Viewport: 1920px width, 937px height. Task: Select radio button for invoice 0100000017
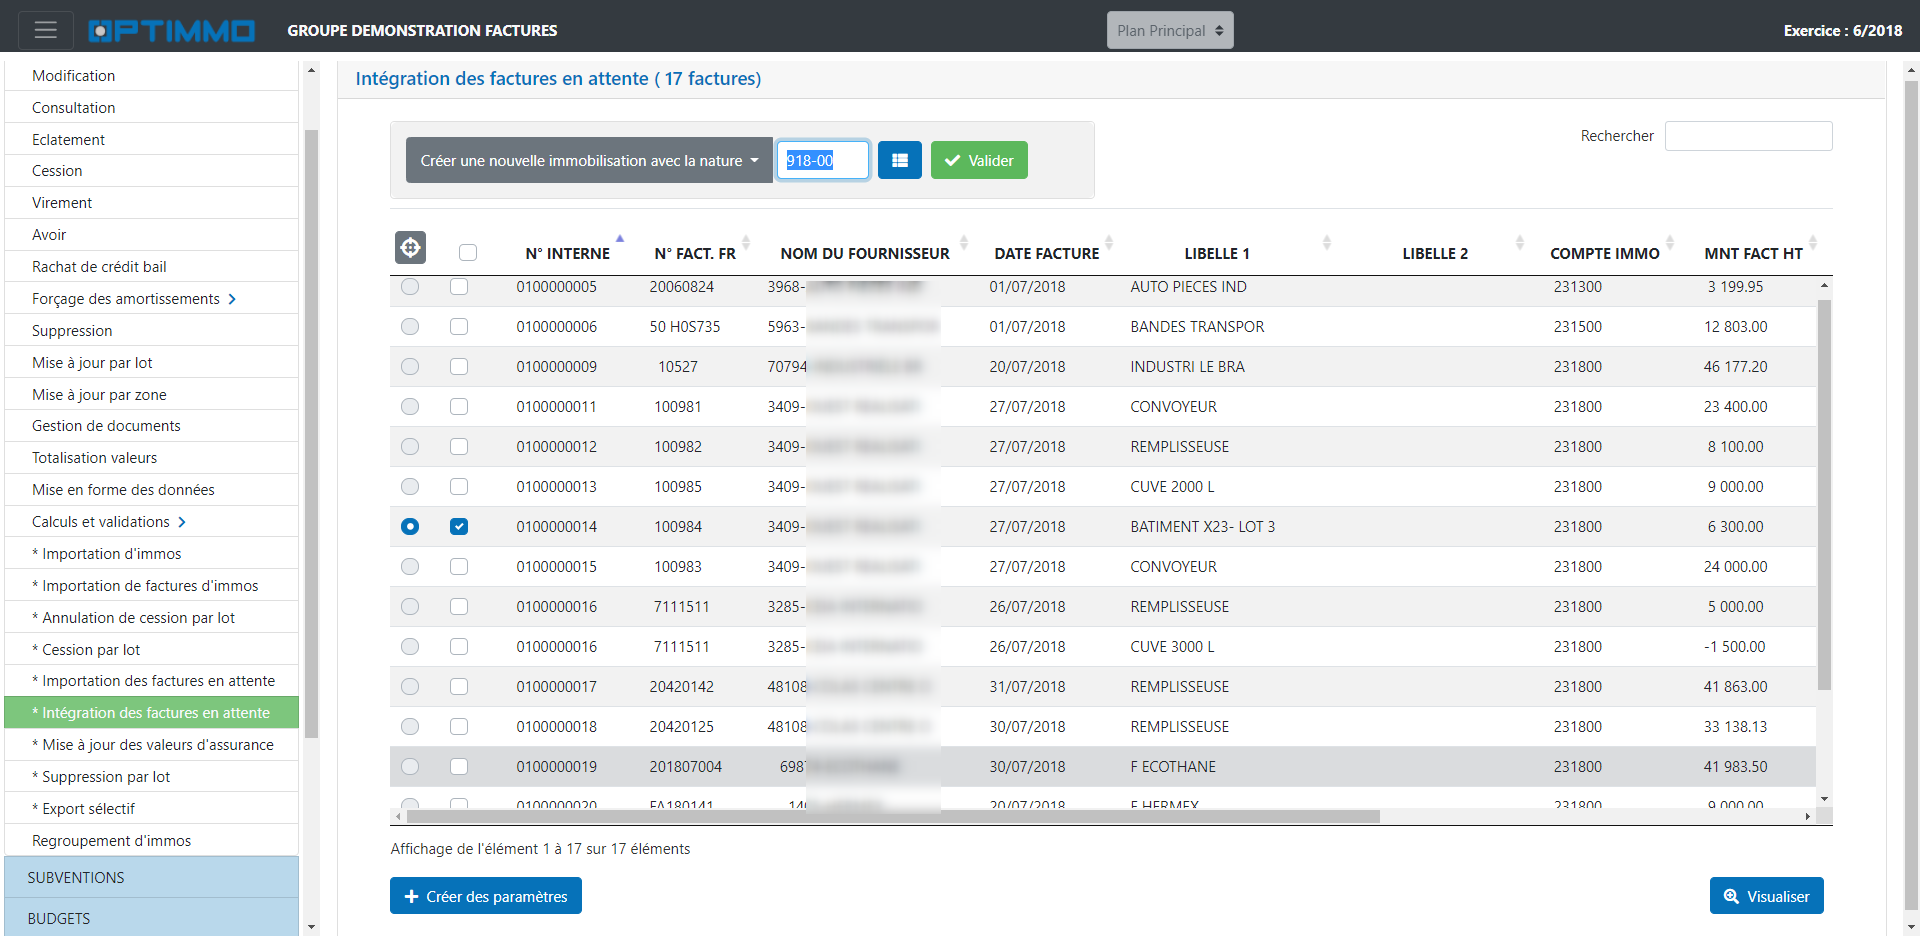[410, 687]
